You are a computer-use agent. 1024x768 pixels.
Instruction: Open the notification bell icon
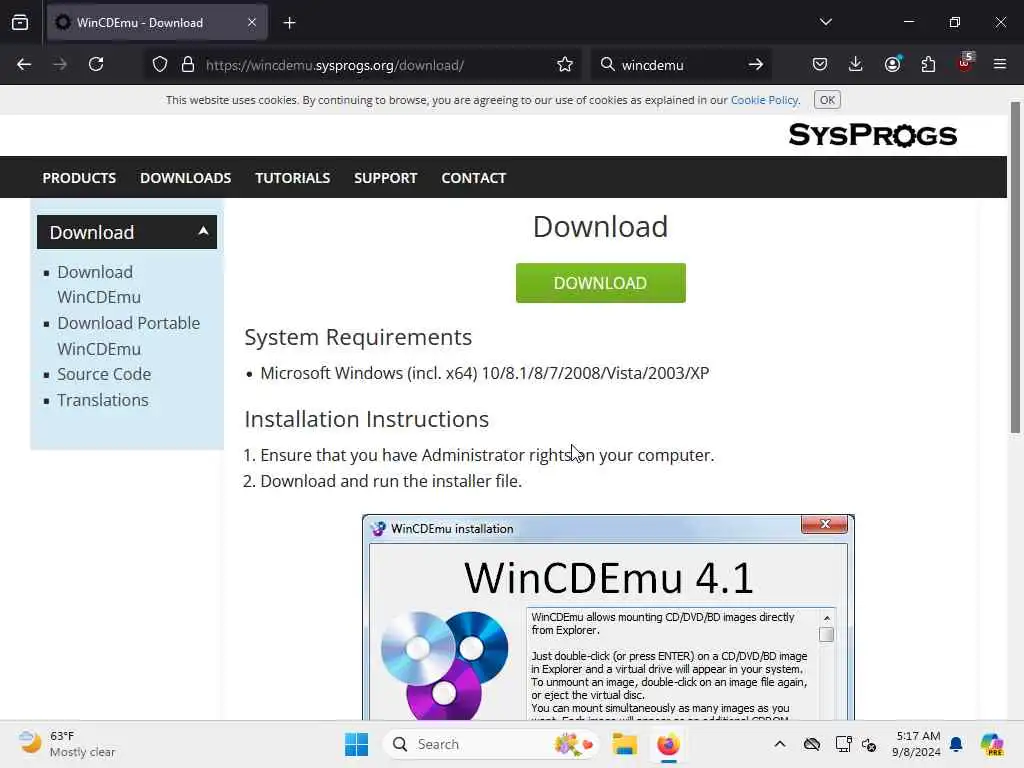point(956,744)
